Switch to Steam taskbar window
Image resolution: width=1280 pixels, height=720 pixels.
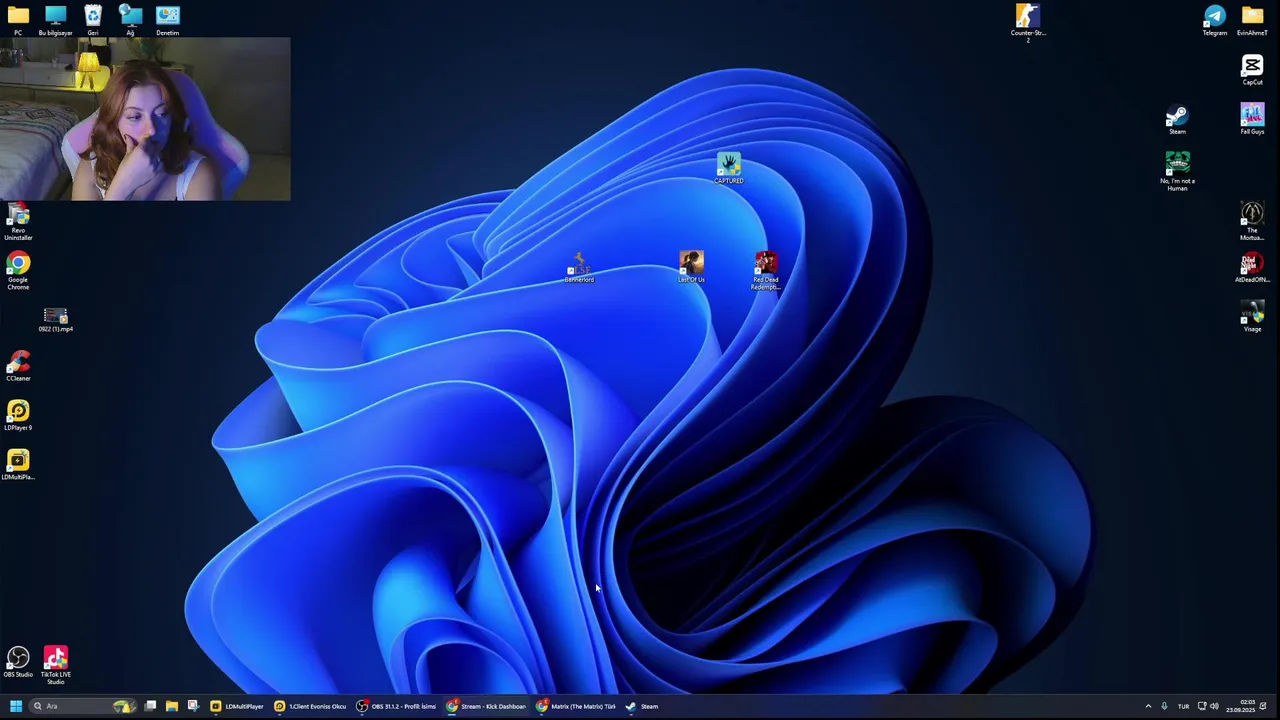click(642, 706)
